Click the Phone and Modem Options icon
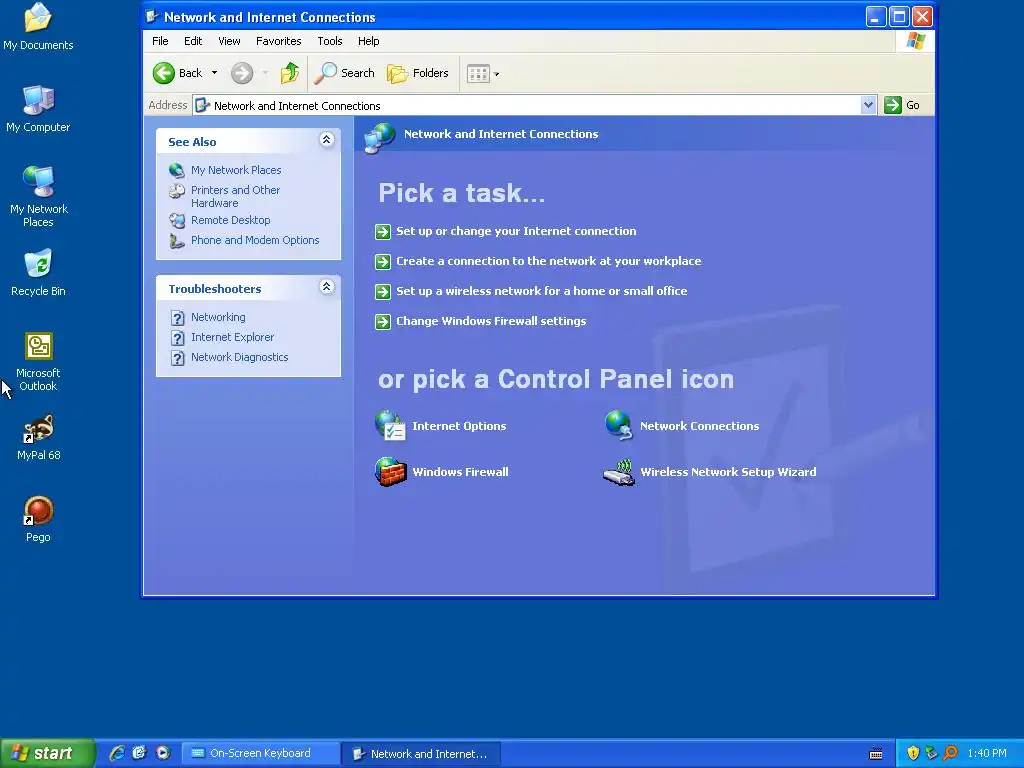This screenshot has height=768, width=1024. tap(177, 241)
